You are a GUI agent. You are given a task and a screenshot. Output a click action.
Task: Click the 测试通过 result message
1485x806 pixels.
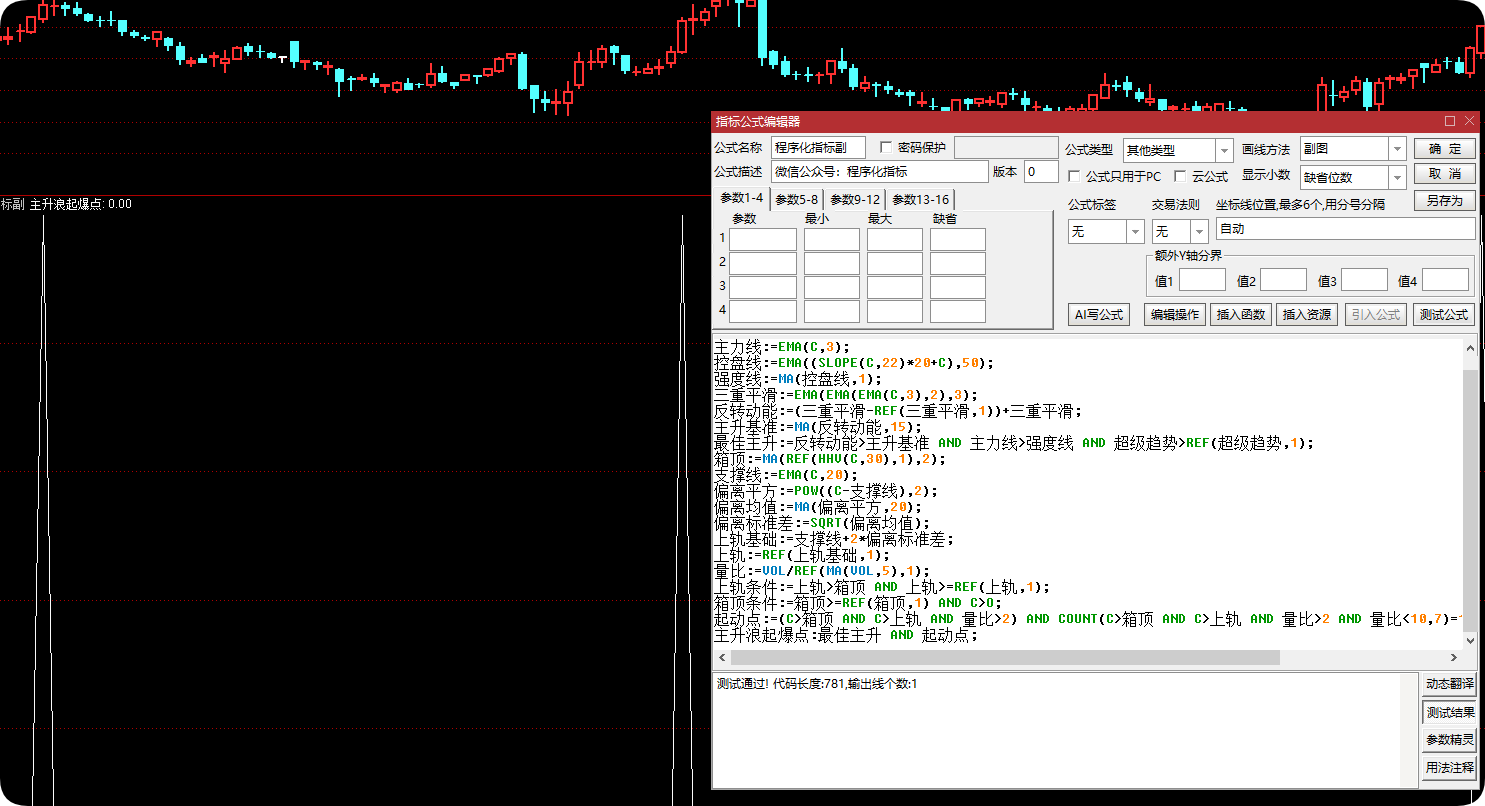(817, 684)
